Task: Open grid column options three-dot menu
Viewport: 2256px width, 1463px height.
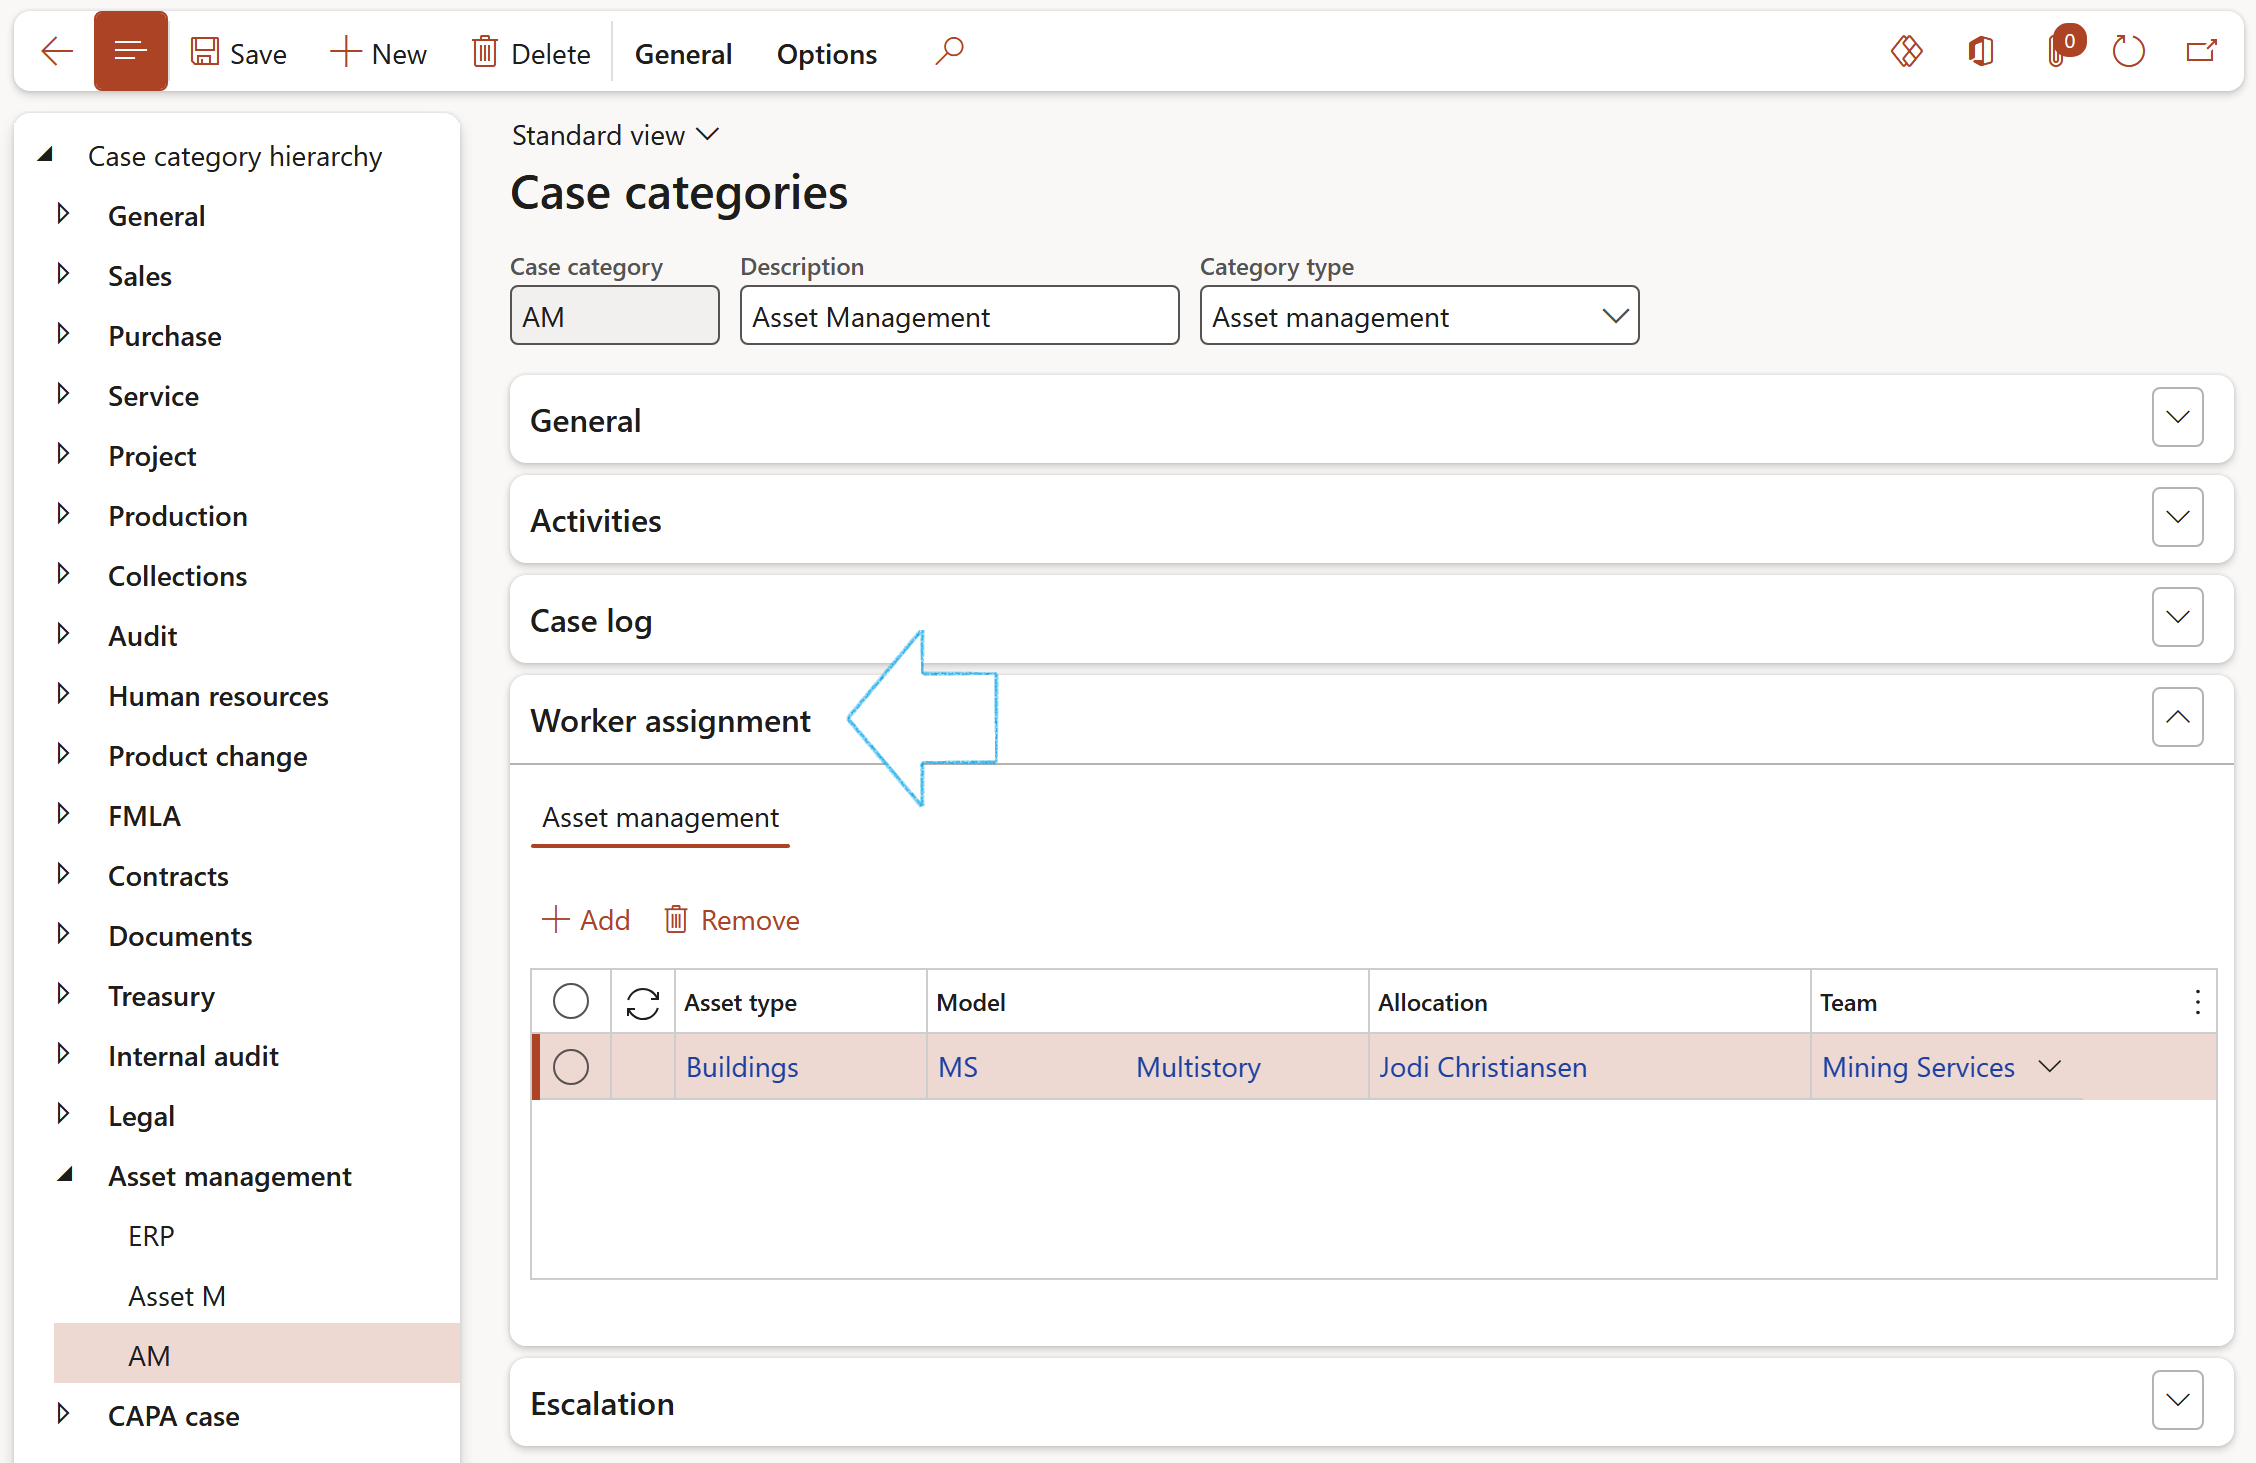Action: tap(2197, 1002)
